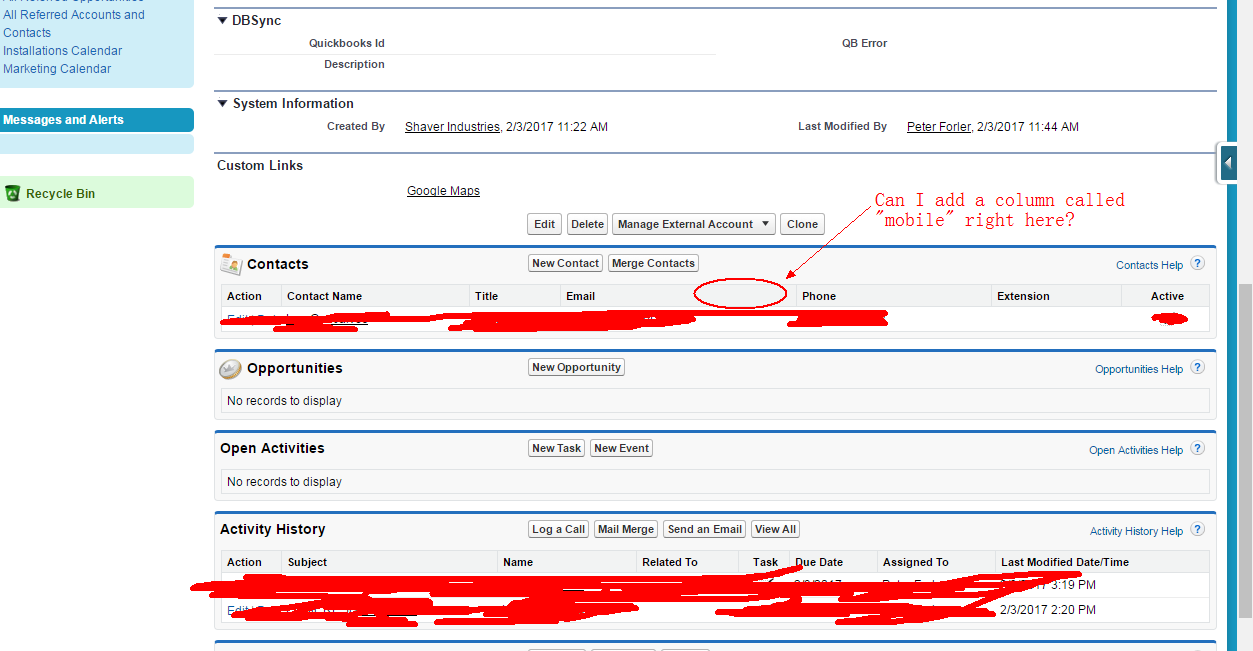
Task: Open Installations Calendar sidebar link
Action: tap(62, 51)
